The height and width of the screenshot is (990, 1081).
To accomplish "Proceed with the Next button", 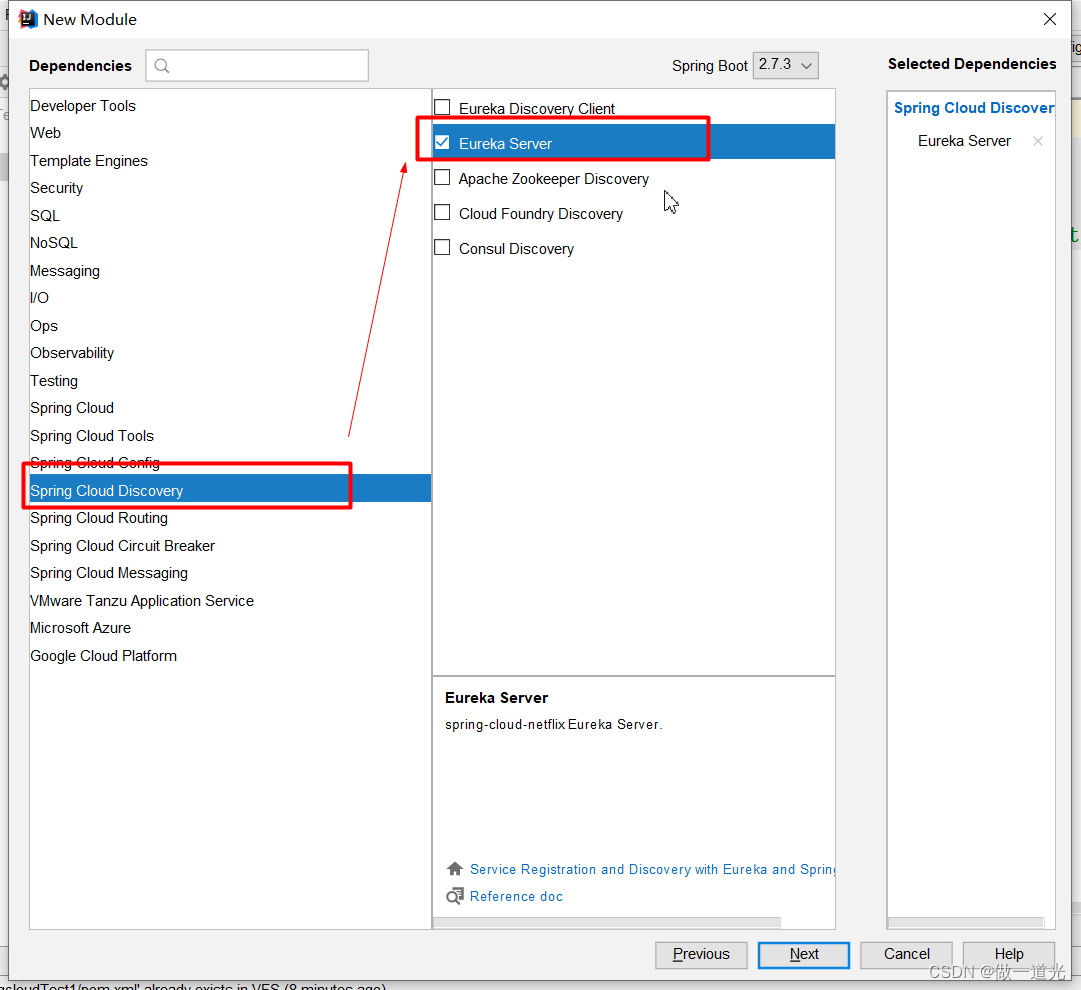I will (804, 954).
